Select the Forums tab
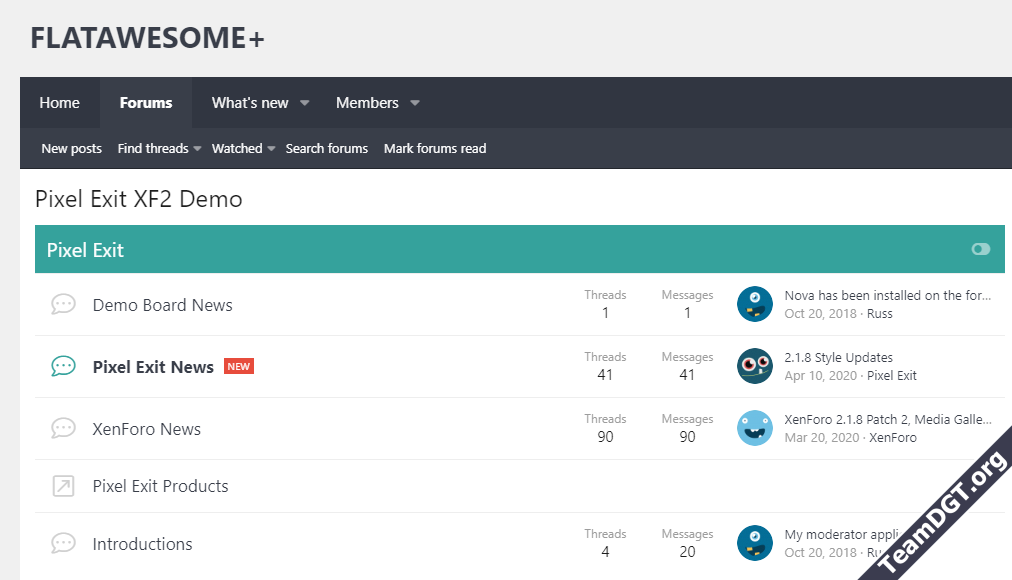The height and width of the screenshot is (580, 1012). tap(146, 103)
